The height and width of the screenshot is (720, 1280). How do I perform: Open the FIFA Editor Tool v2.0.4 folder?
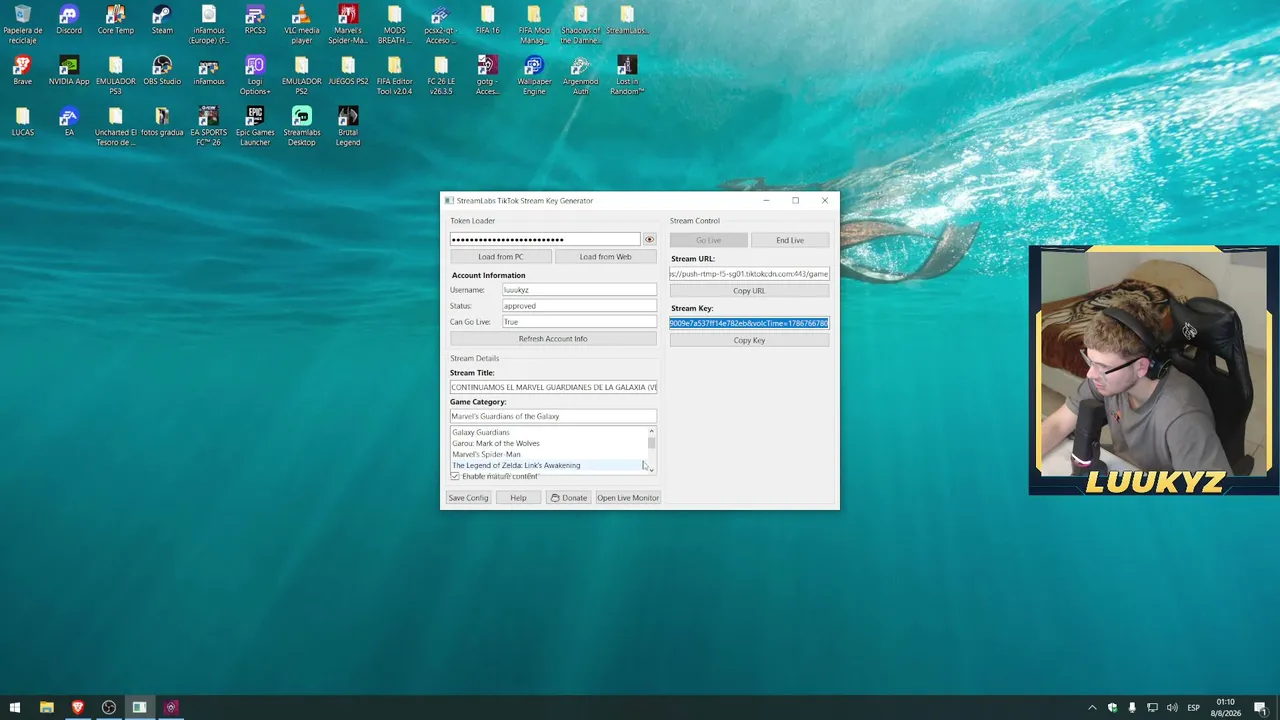(394, 76)
